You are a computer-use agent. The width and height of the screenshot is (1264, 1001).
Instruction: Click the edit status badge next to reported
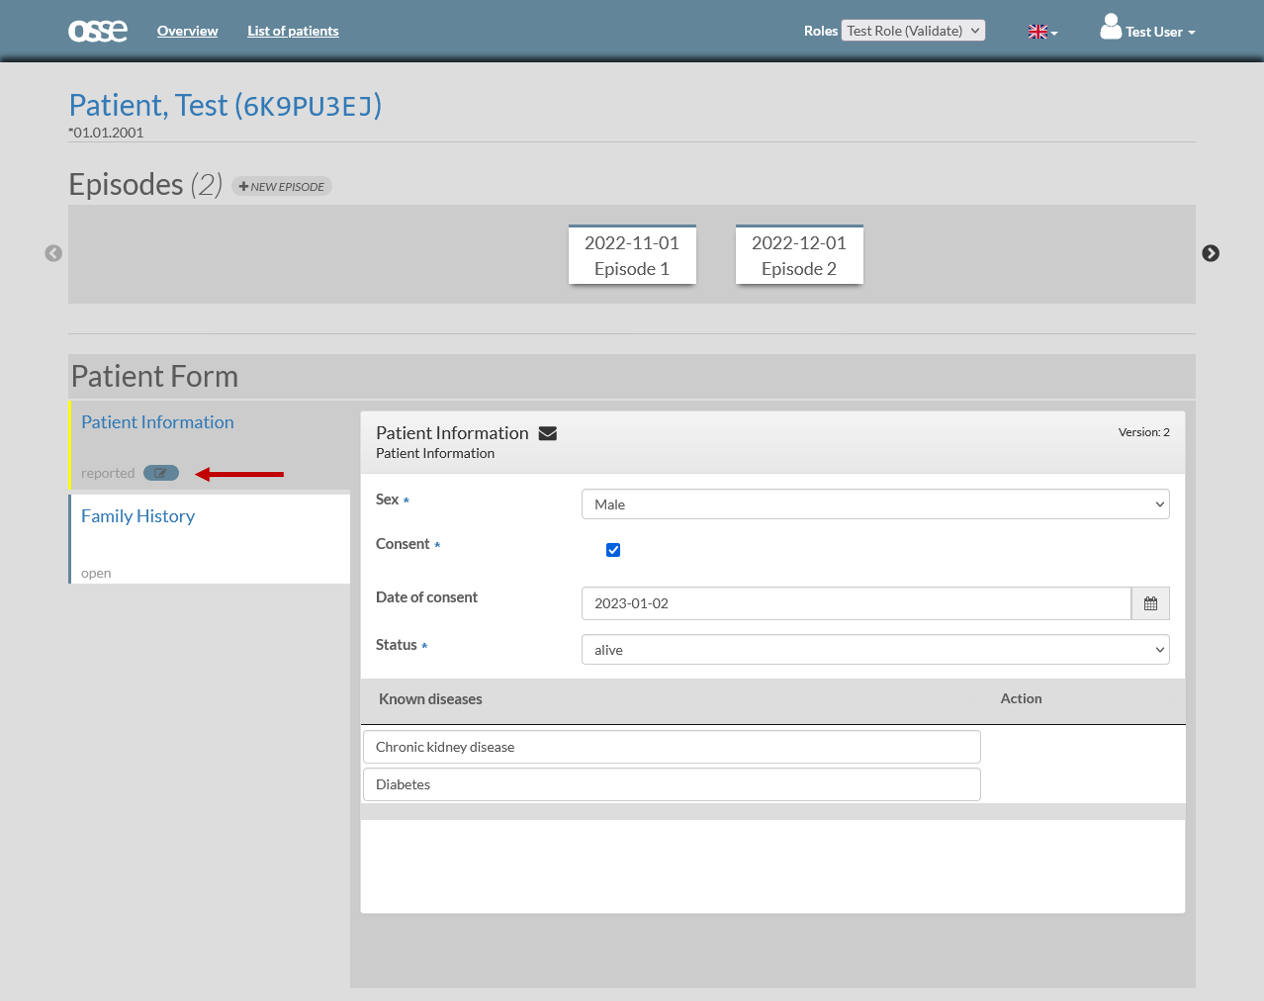coord(161,473)
